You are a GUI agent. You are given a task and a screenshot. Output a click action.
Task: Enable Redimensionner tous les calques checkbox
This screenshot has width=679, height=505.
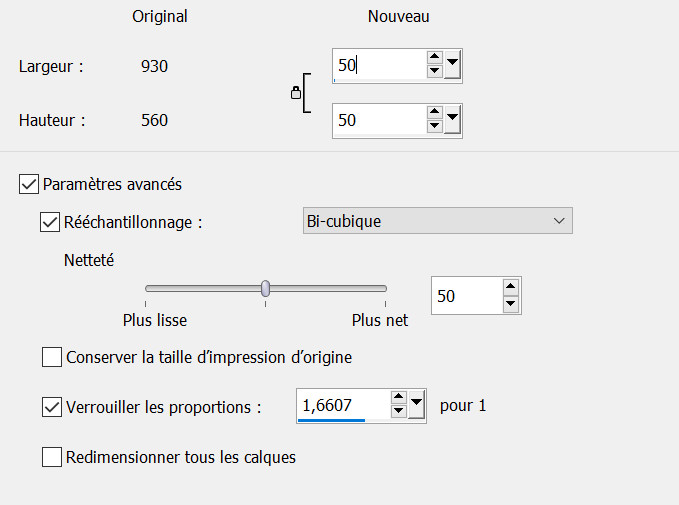click(x=52, y=458)
